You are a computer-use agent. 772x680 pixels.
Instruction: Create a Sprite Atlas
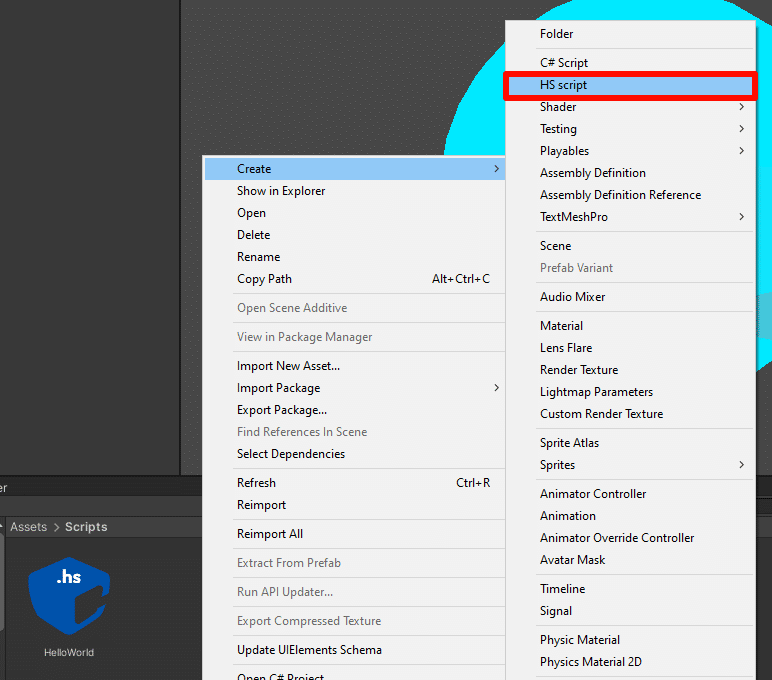pyautogui.click(x=630, y=443)
